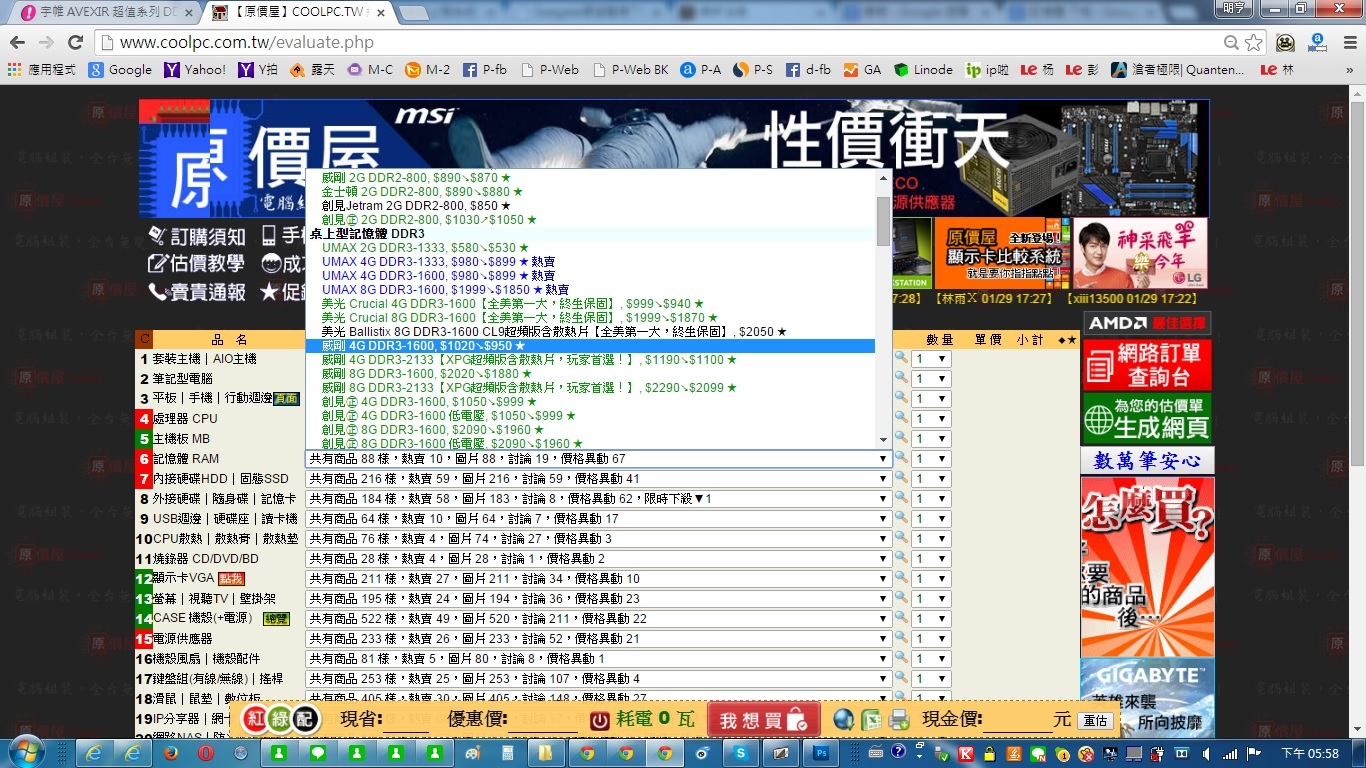Click the 重估 reset button

[x=1095, y=721]
